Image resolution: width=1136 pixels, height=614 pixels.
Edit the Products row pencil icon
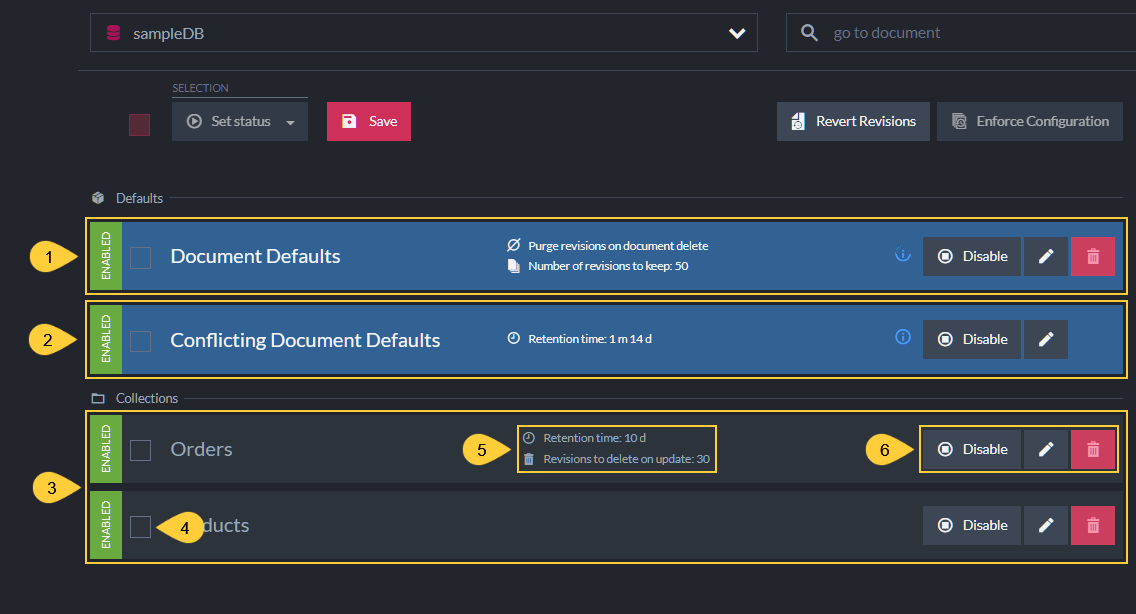[1045, 526]
